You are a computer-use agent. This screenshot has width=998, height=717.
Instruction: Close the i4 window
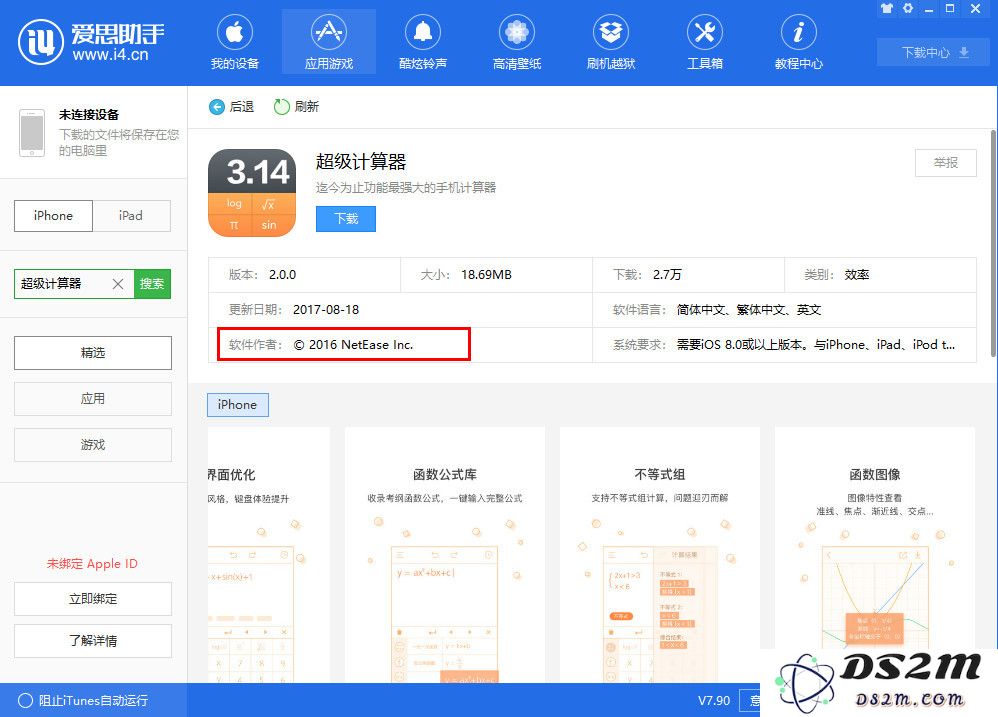pos(976,8)
